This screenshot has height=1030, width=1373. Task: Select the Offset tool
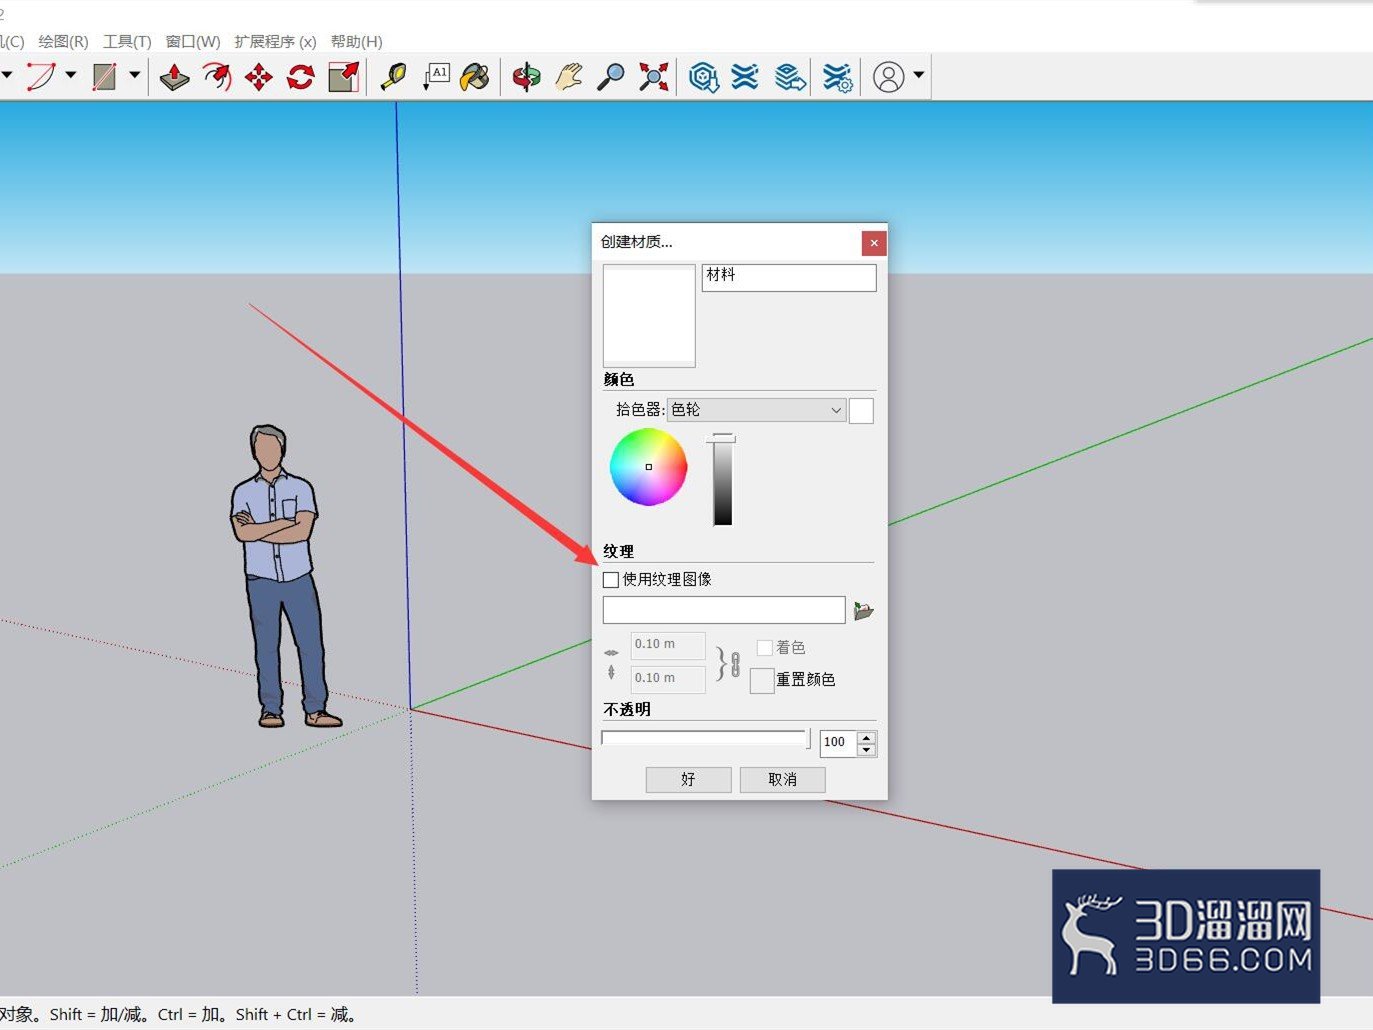217,77
